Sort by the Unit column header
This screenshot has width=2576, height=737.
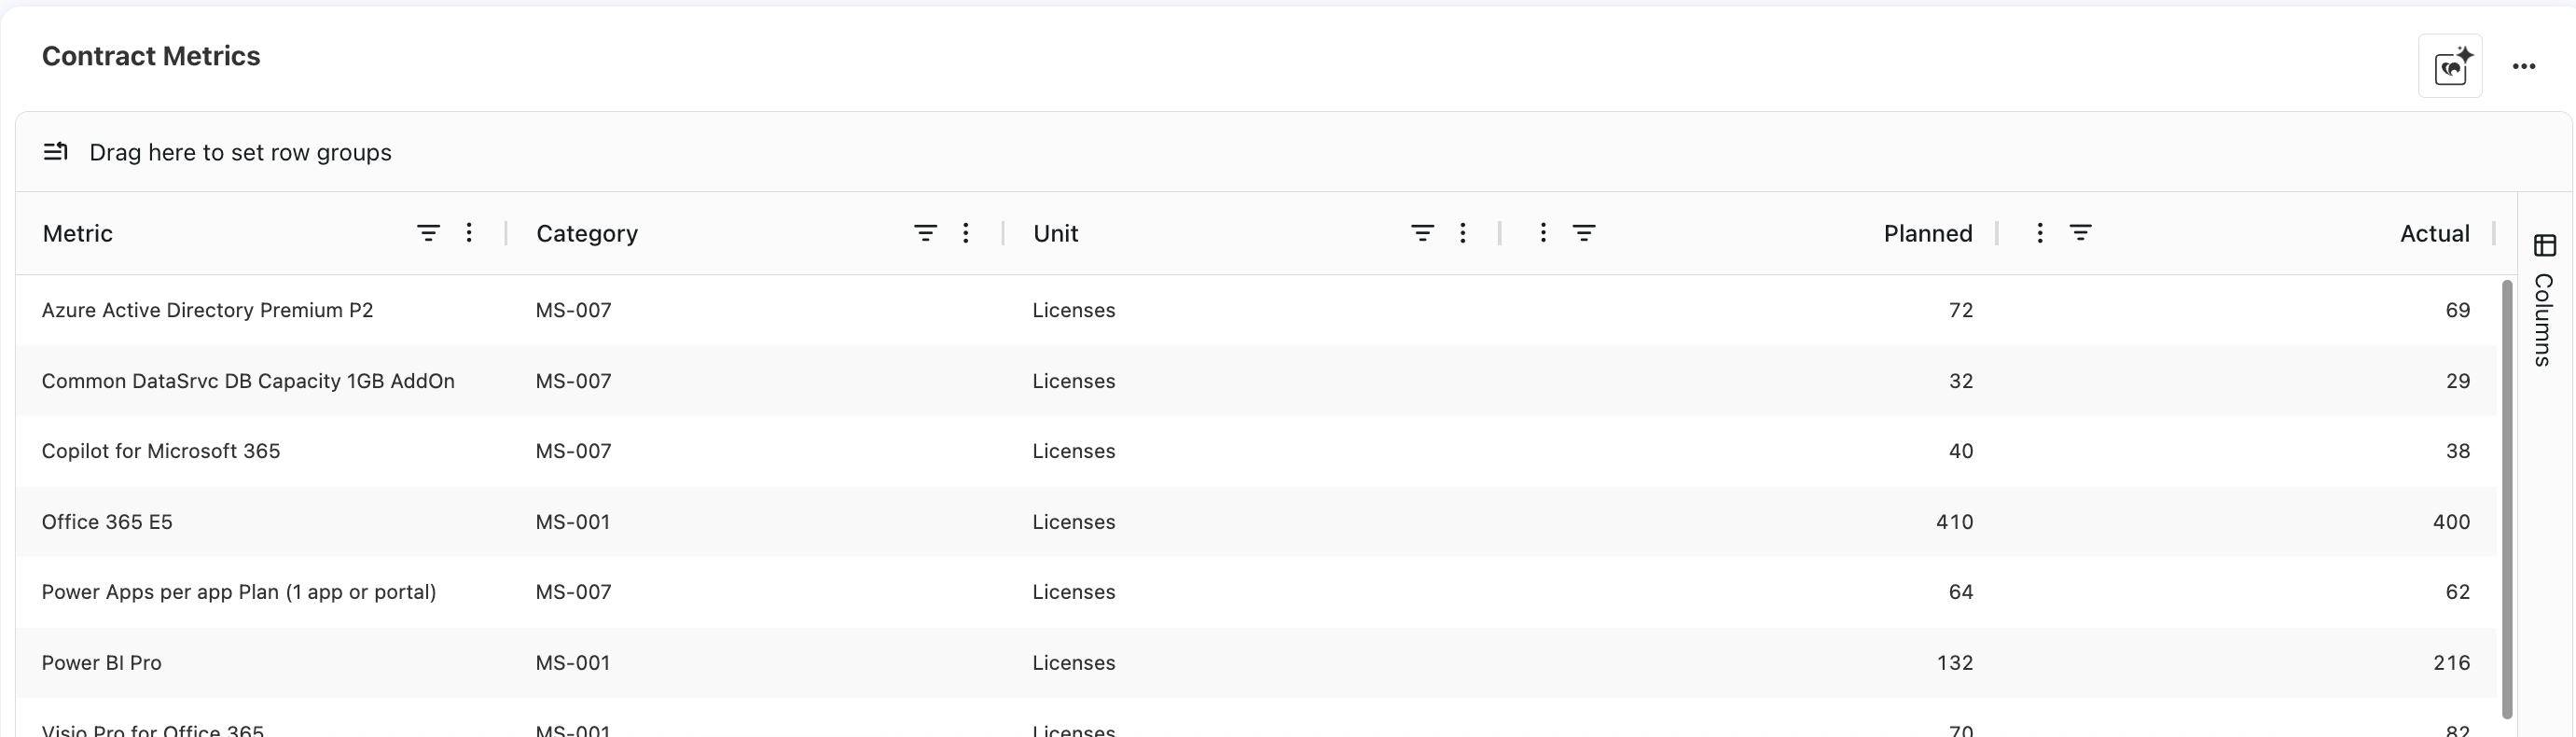(1055, 234)
